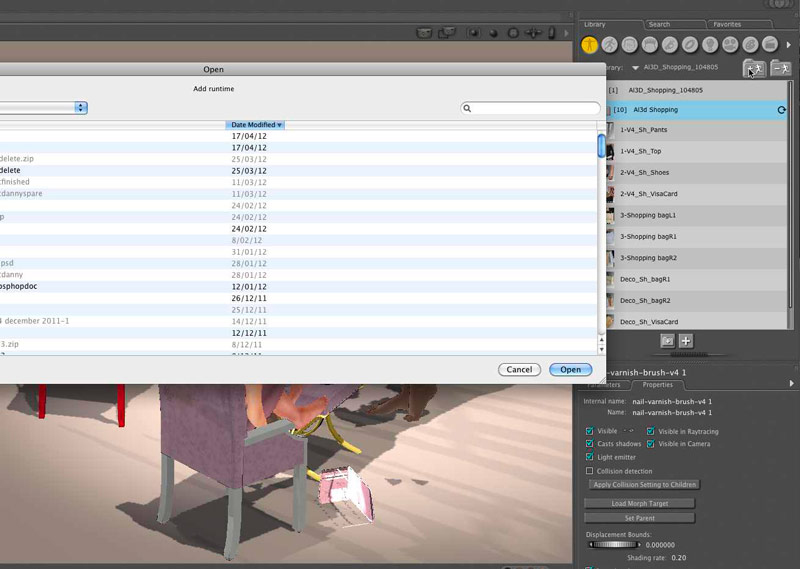Select the Lights library category bulb icon
This screenshot has height=569, width=800.
click(710, 45)
